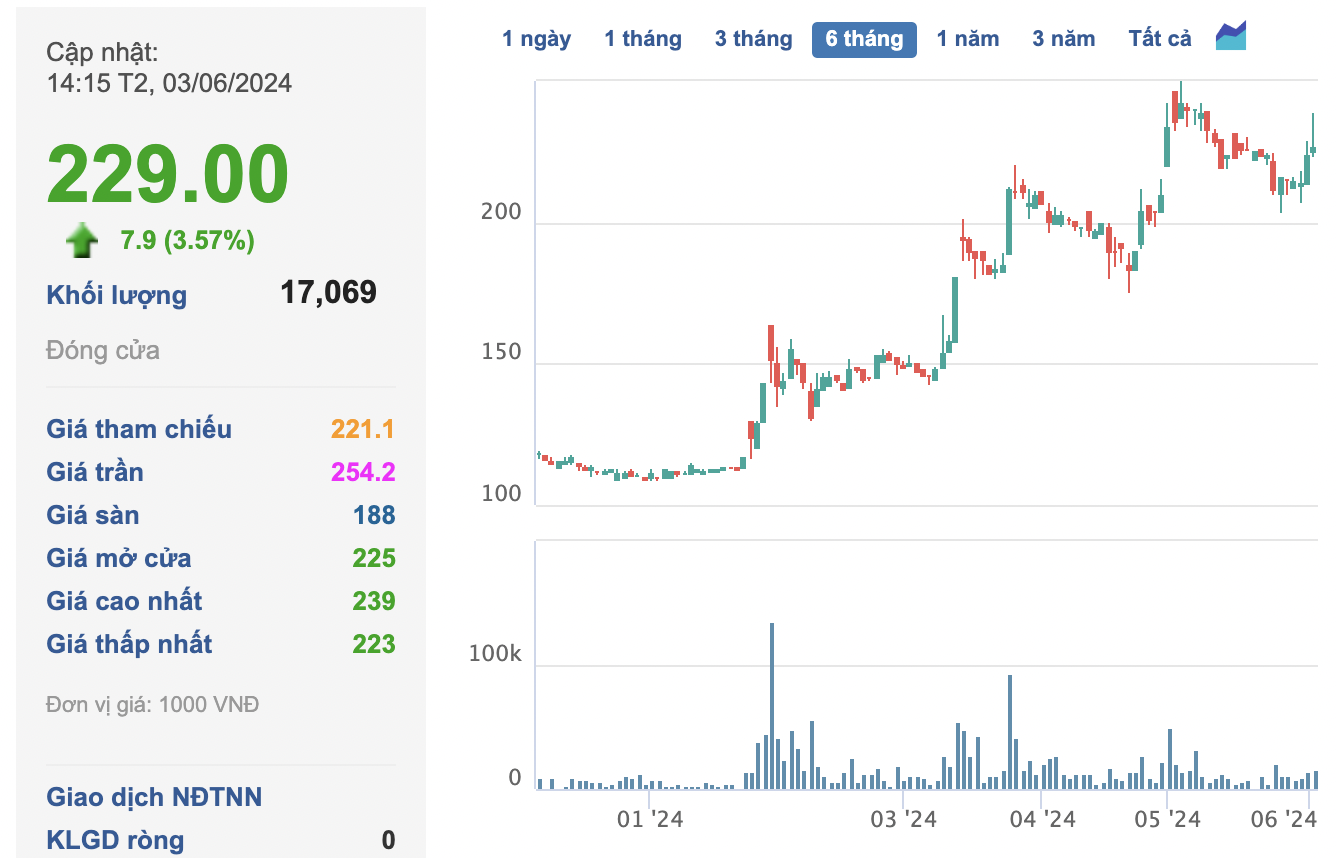Select the '3 tháng' time range tab
Screen dimensions: 1336x858
pyautogui.click(x=753, y=39)
